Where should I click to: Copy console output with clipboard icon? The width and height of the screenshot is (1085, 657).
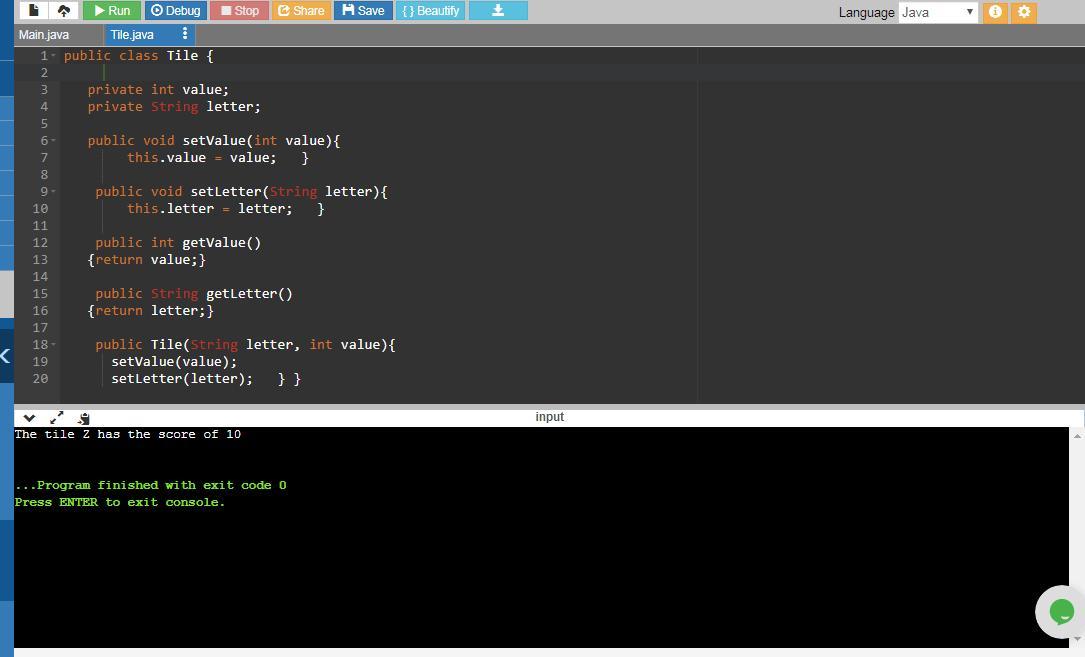click(x=84, y=417)
